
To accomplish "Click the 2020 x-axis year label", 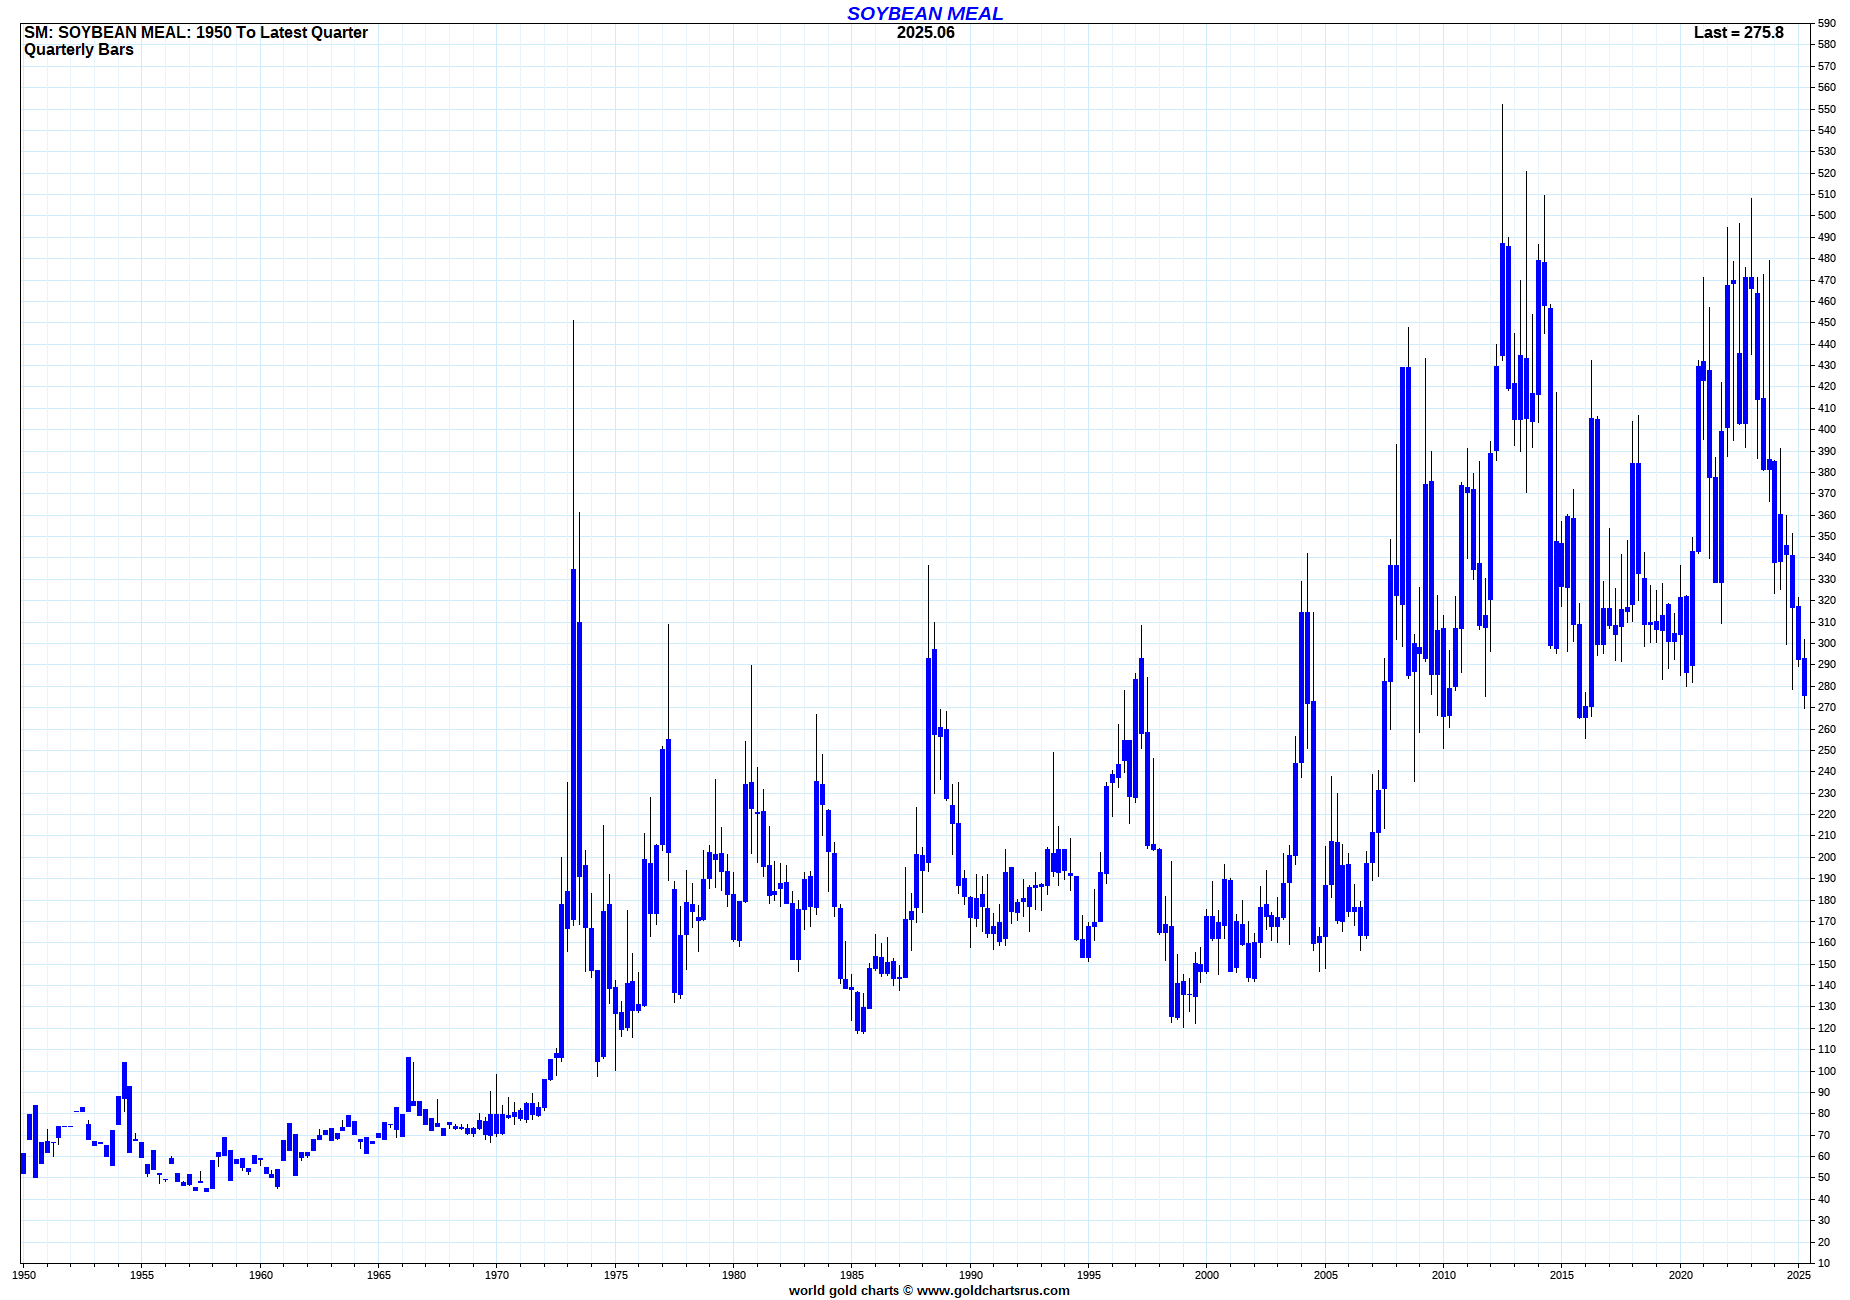I will (1681, 1275).
